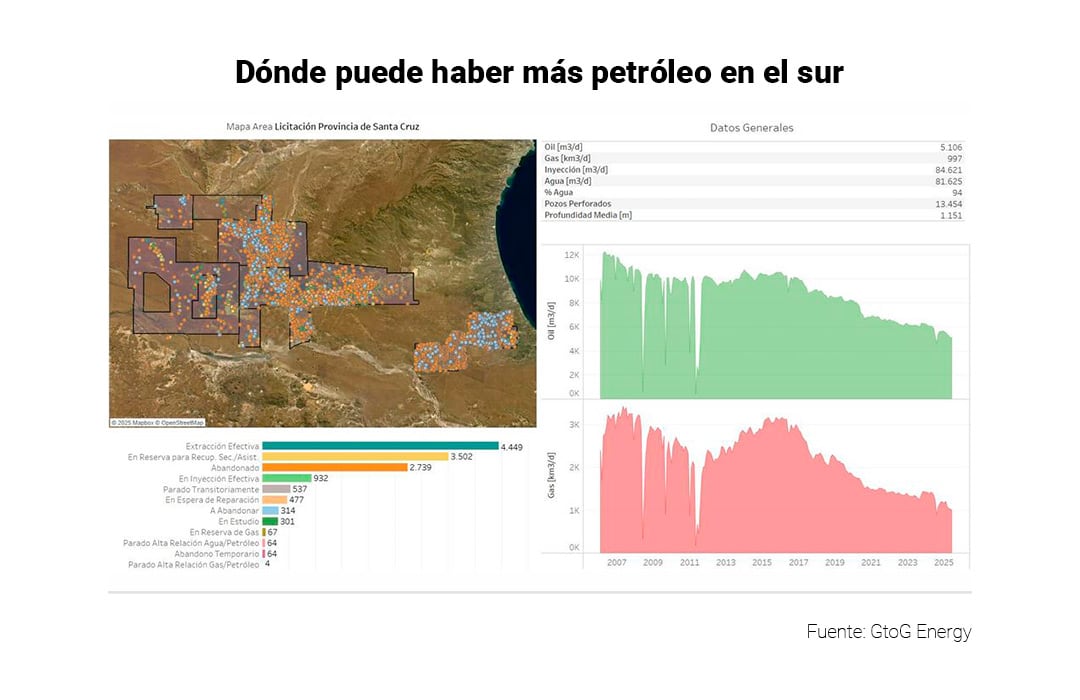Click the orange Abandonado bar
The width and height of the screenshot is (1080, 700).
(334, 467)
